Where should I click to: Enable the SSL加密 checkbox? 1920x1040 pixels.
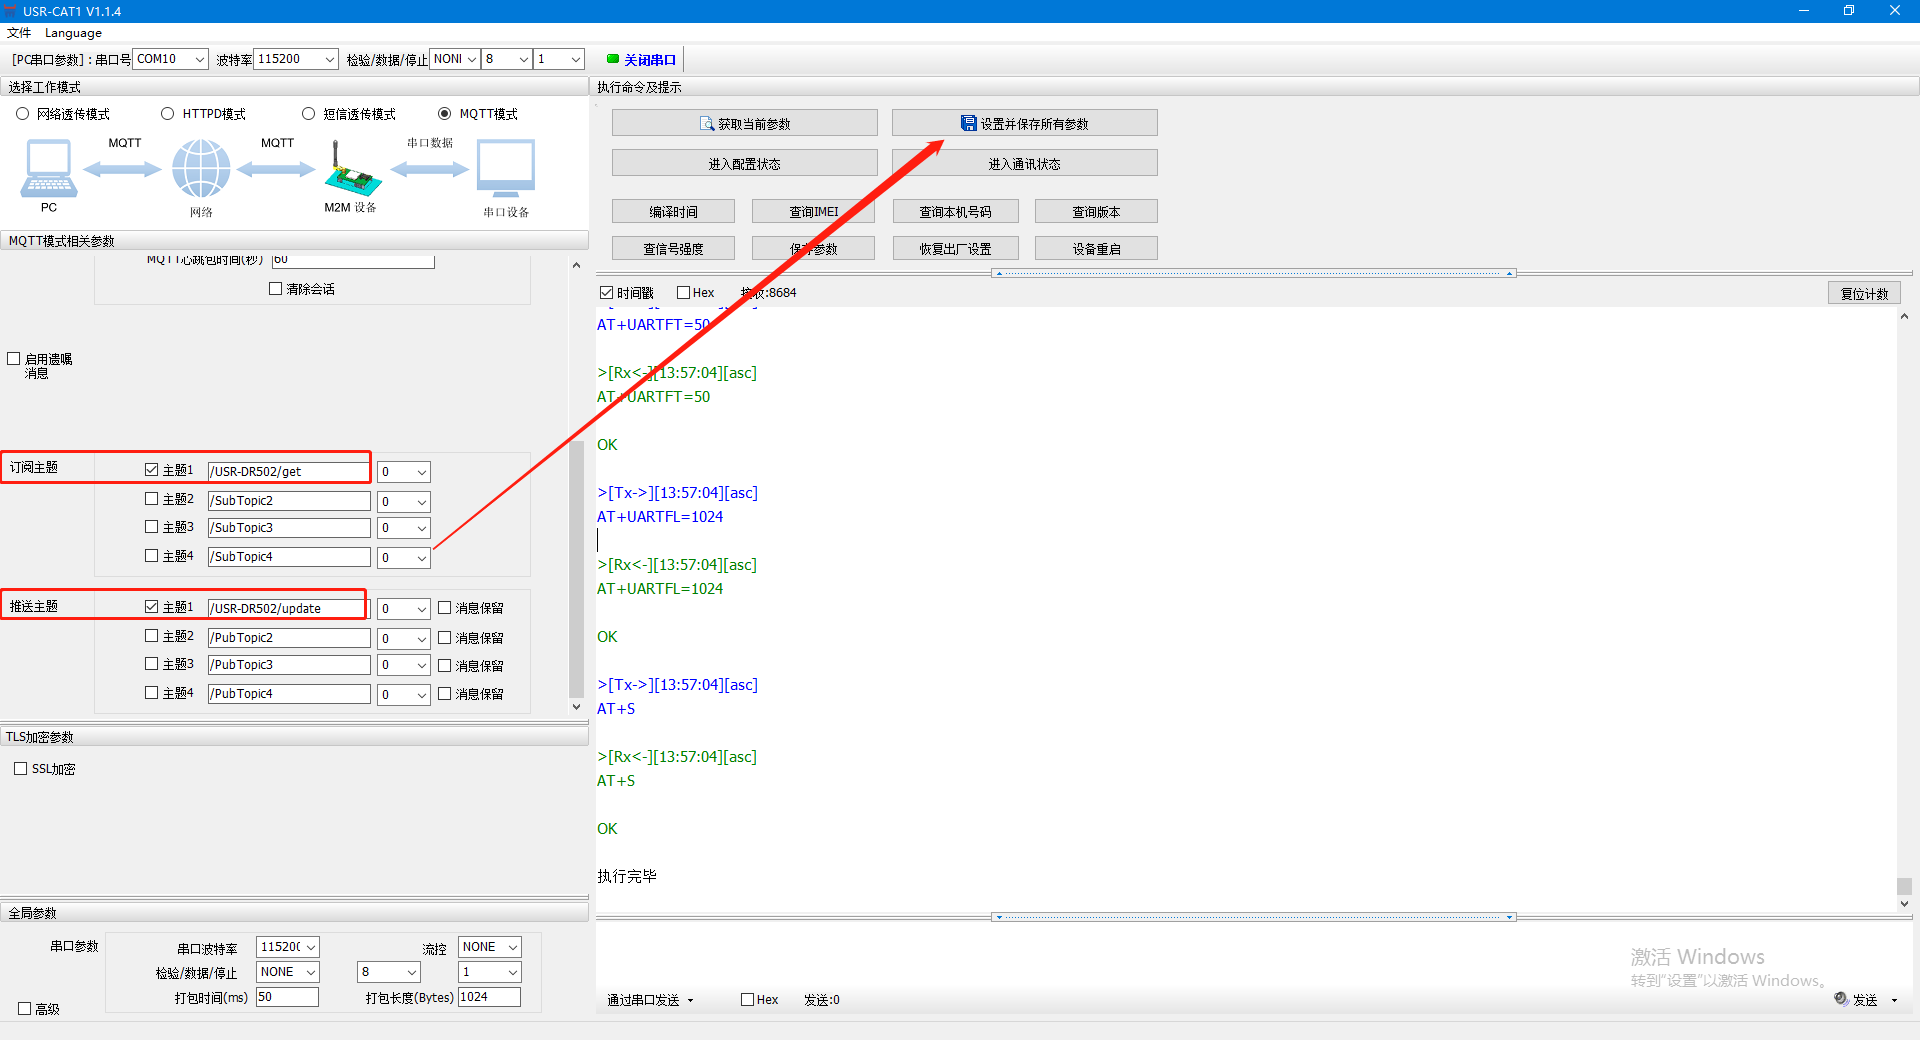[21, 769]
